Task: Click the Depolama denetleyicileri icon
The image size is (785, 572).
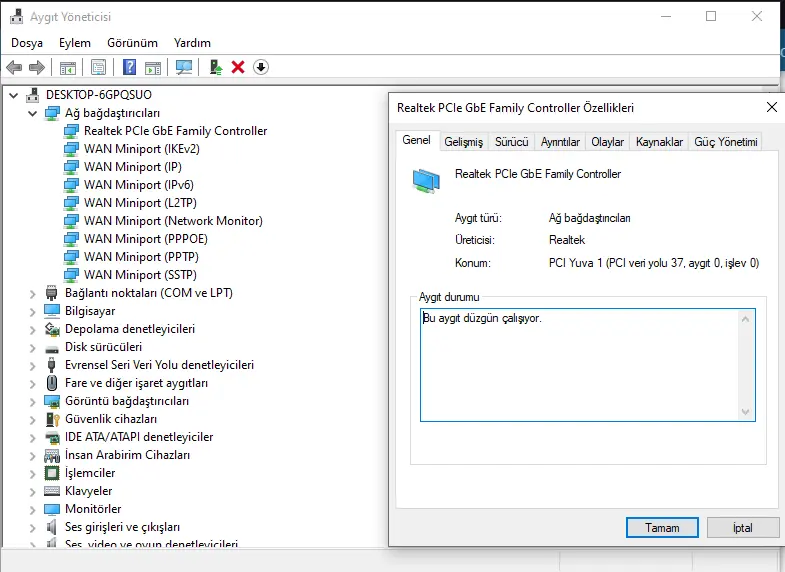Action: (x=52, y=329)
